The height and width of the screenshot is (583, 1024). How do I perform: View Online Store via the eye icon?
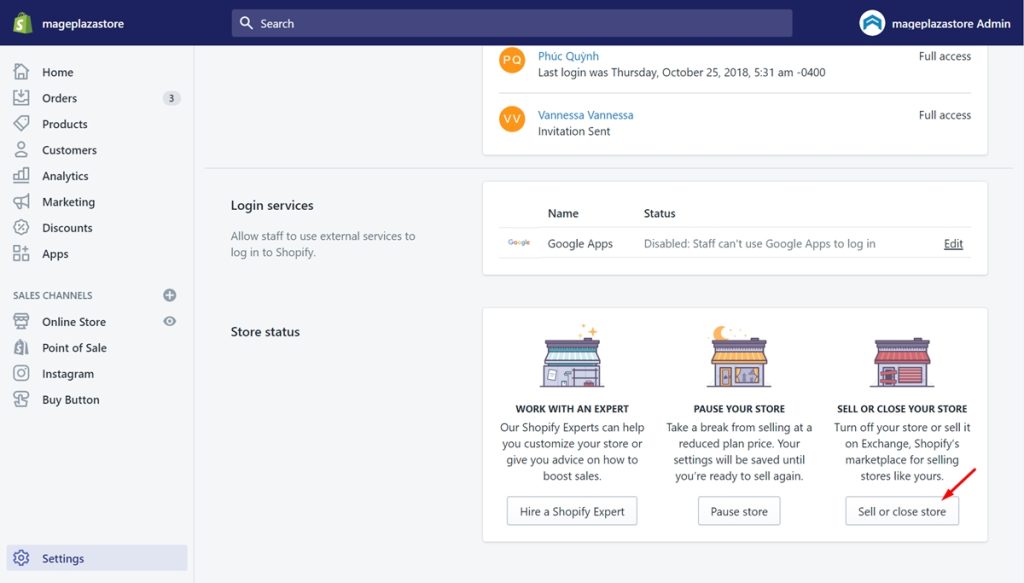pyautogui.click(x=170, y=321)
